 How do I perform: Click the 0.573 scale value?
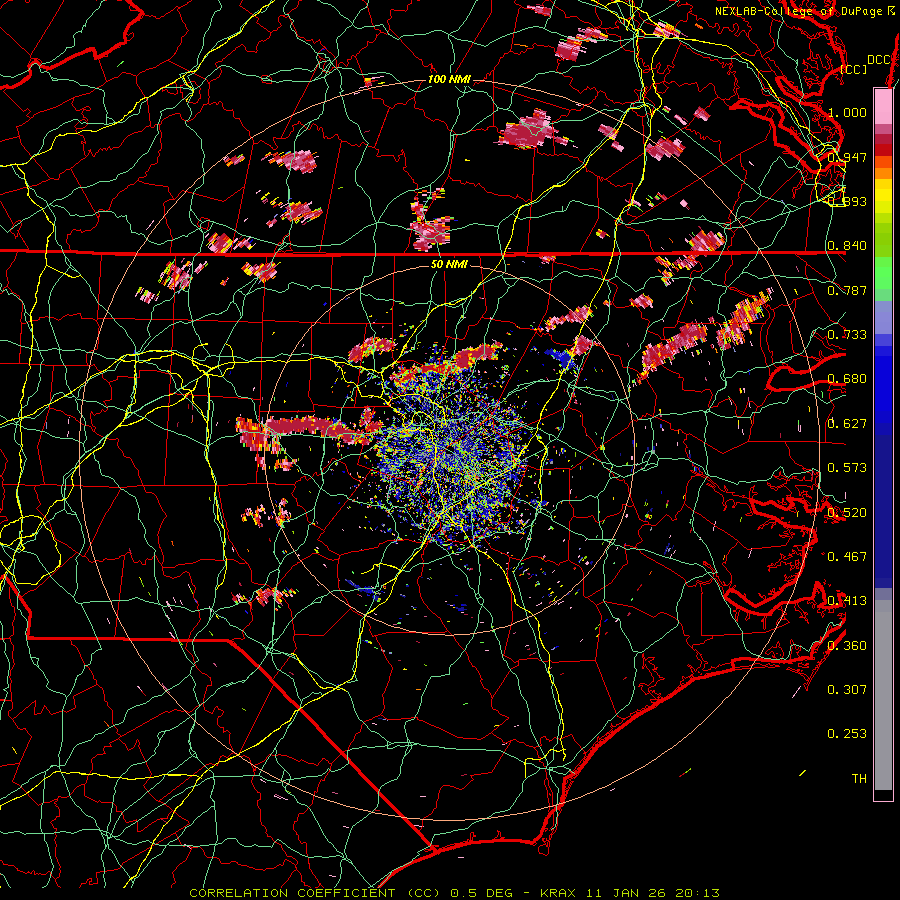click(x=847, y=468)
